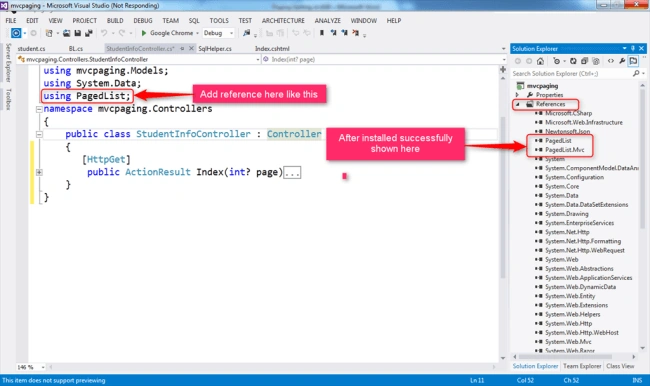Open the DEBUG menu
The height and width of the screenshot is (386, 650).
(143, 20)
